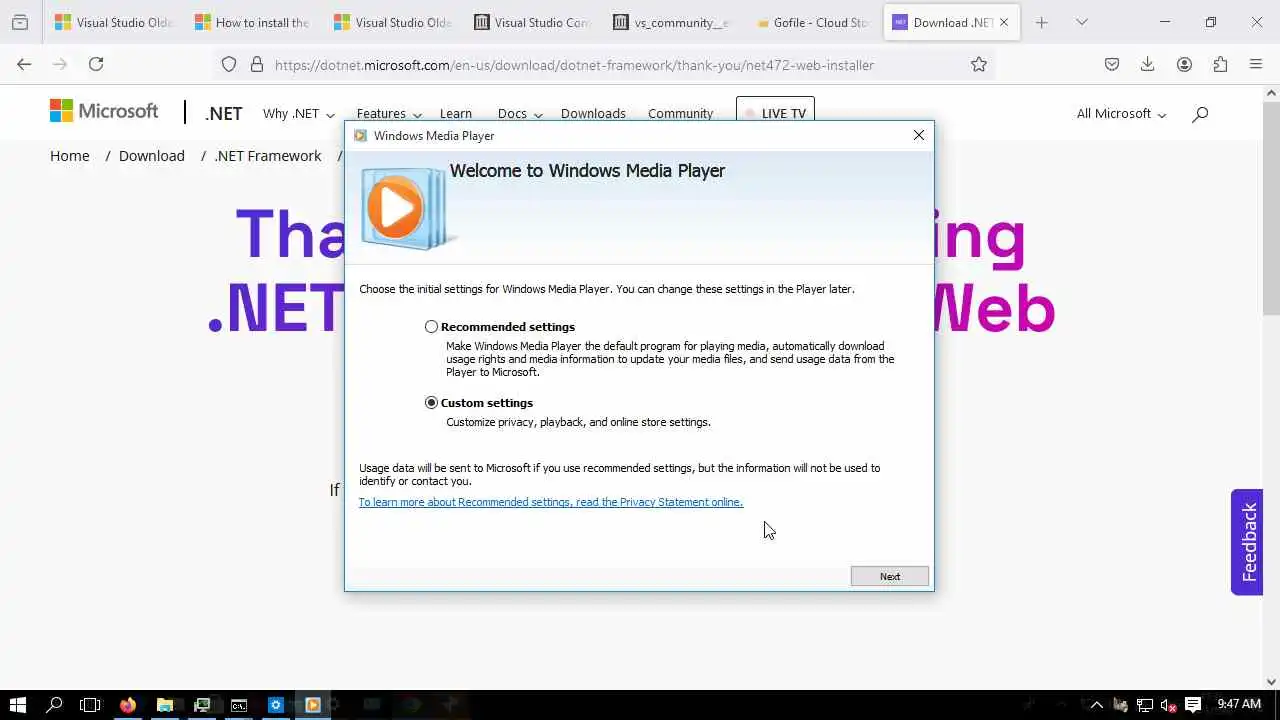The image size is (1280, 720).
Task: Click the Windows Media Player taskbar icon
Action: click(x=312, y=705)
